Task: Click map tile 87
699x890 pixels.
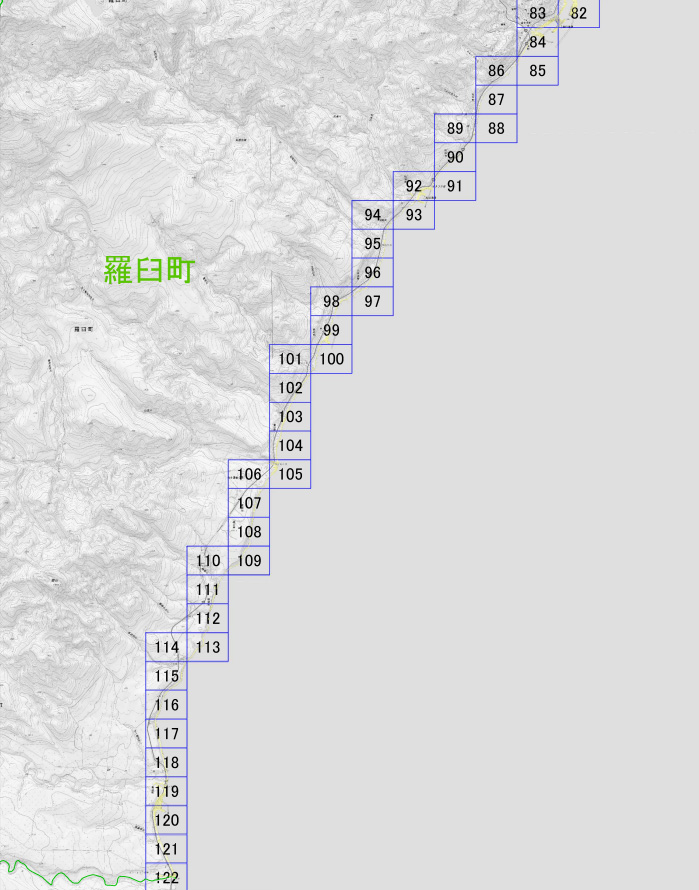Action: 496,100
